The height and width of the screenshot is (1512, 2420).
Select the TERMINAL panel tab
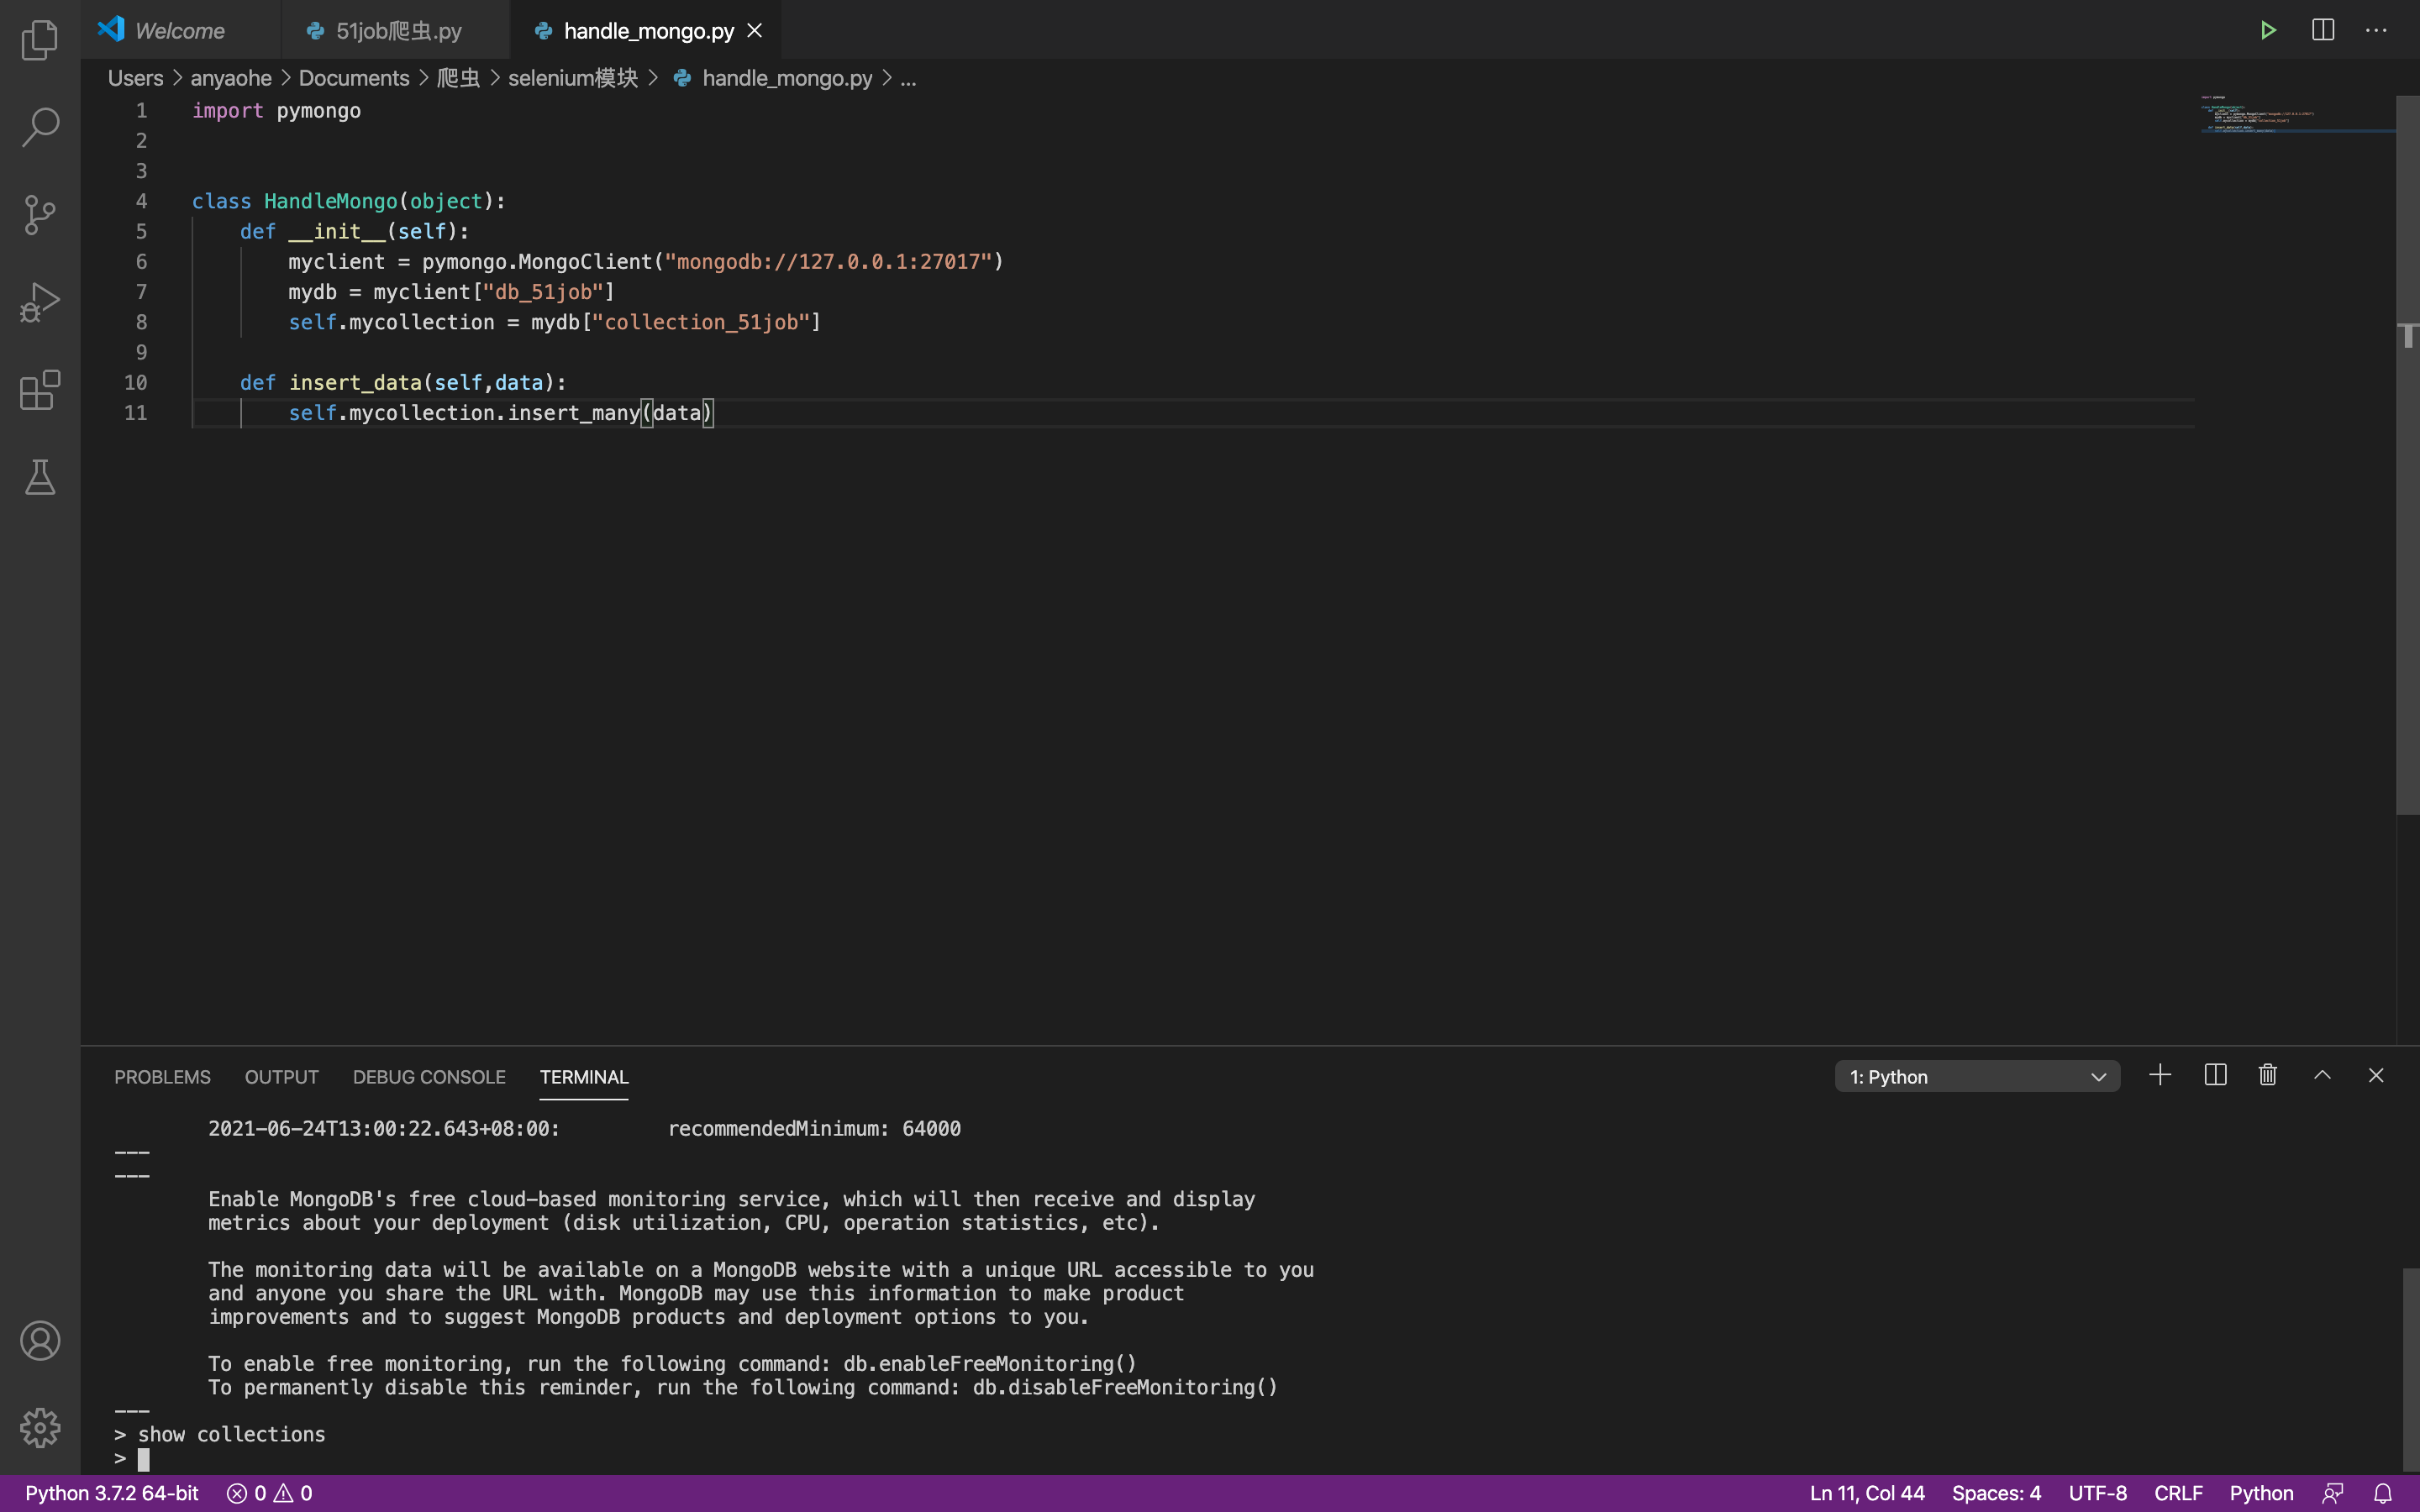coord(584,1077)
